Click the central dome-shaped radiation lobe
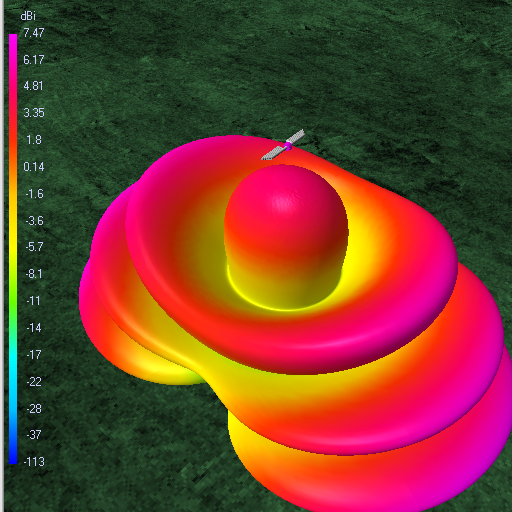 coord(286,233)
